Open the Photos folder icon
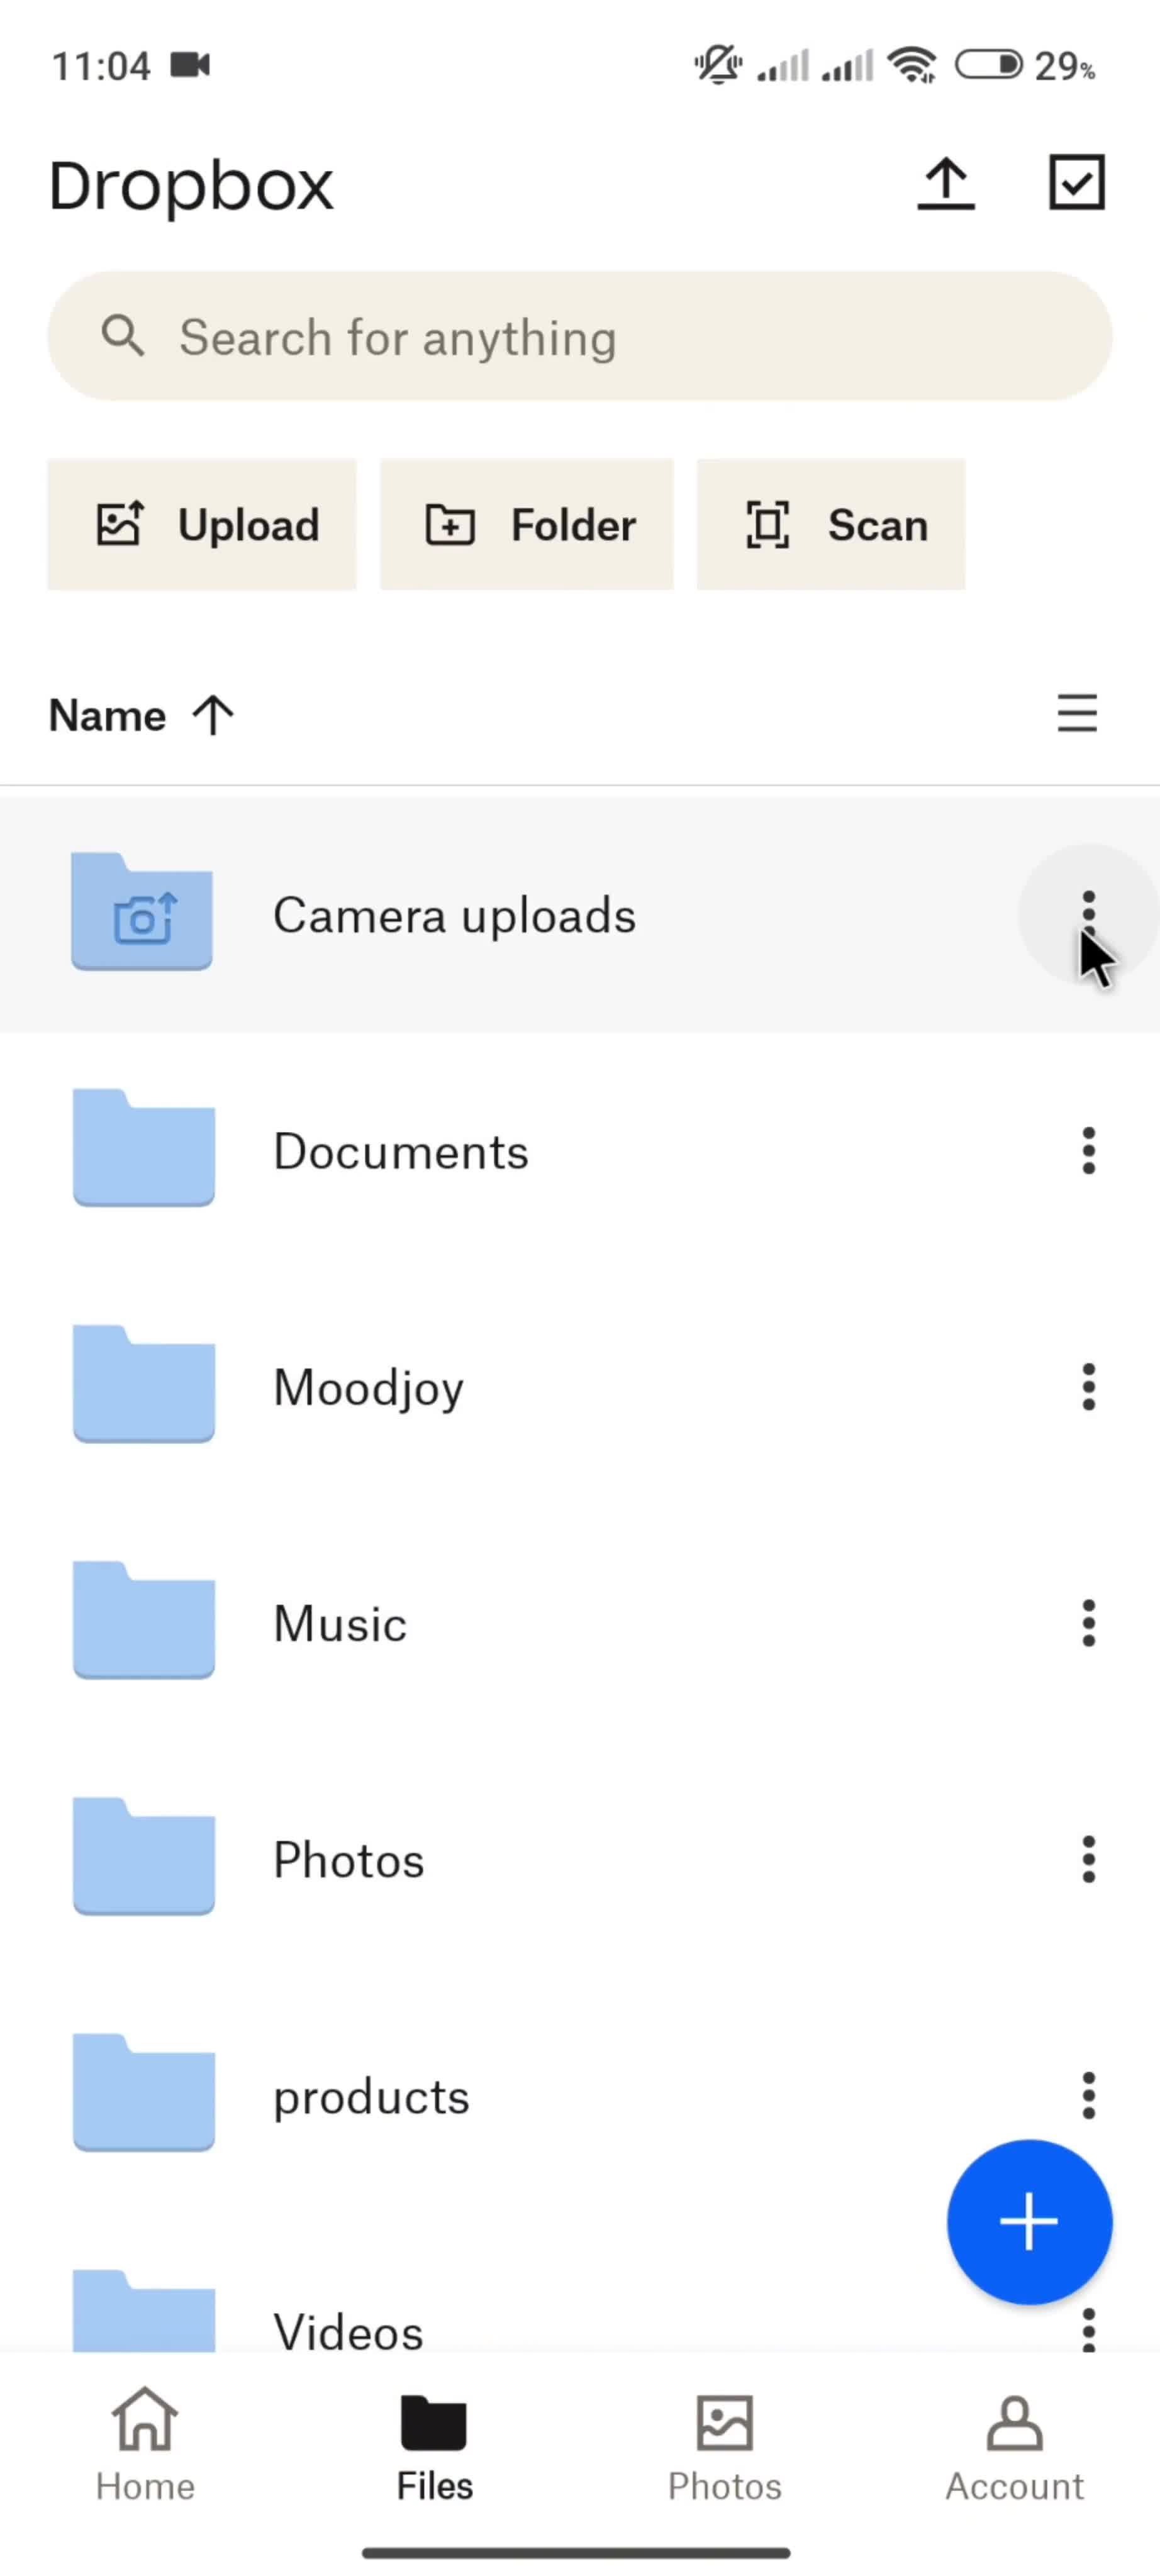Screen dimensions: 1160x2576 click(x=144, y=1857)
